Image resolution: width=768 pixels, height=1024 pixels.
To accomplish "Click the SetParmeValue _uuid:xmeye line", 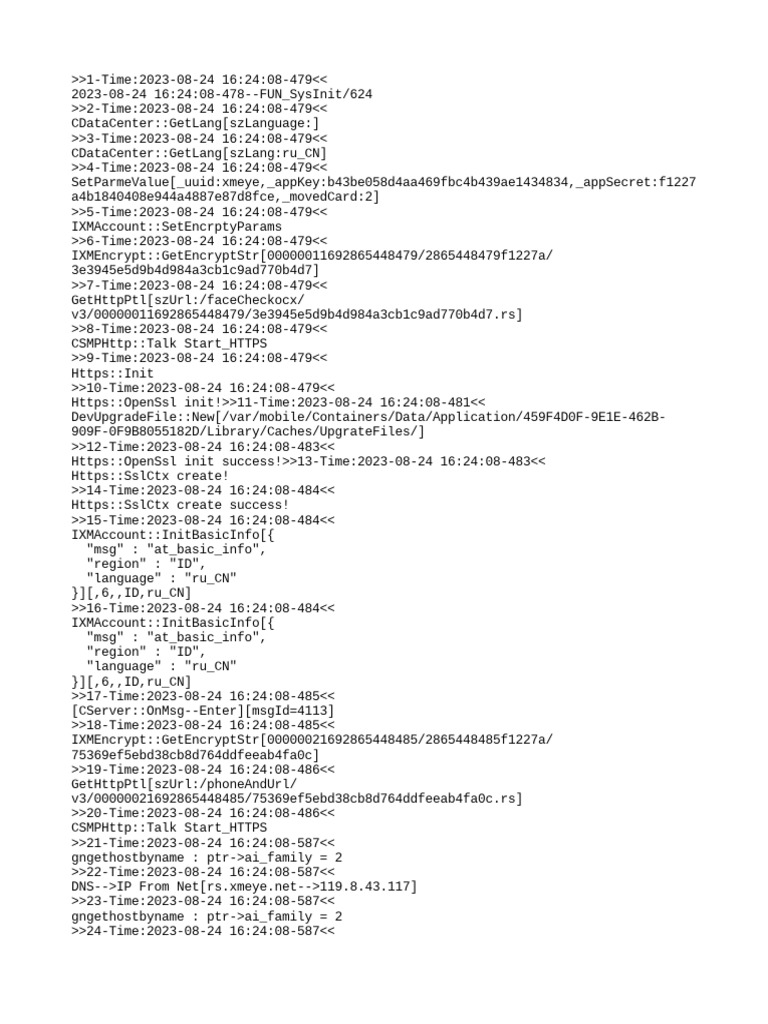I will [x=383, y=189].
